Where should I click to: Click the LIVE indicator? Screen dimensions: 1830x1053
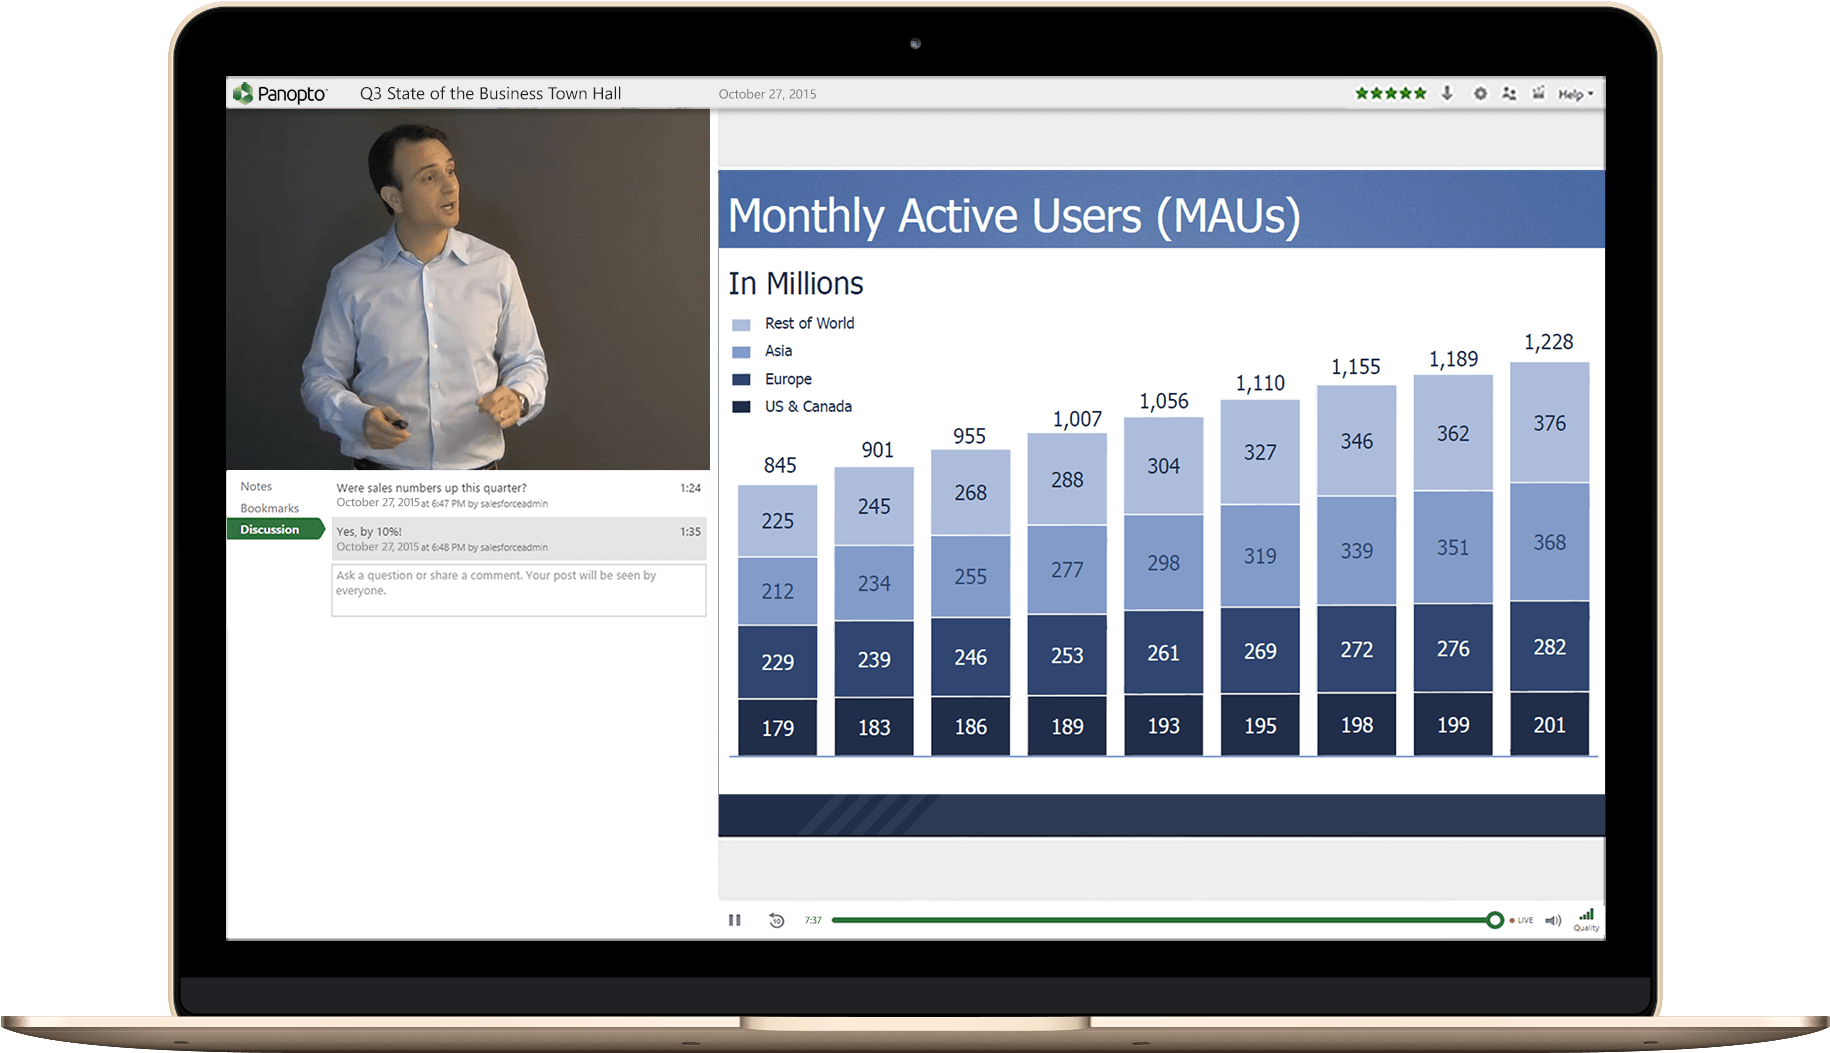tap(1522, 920)
